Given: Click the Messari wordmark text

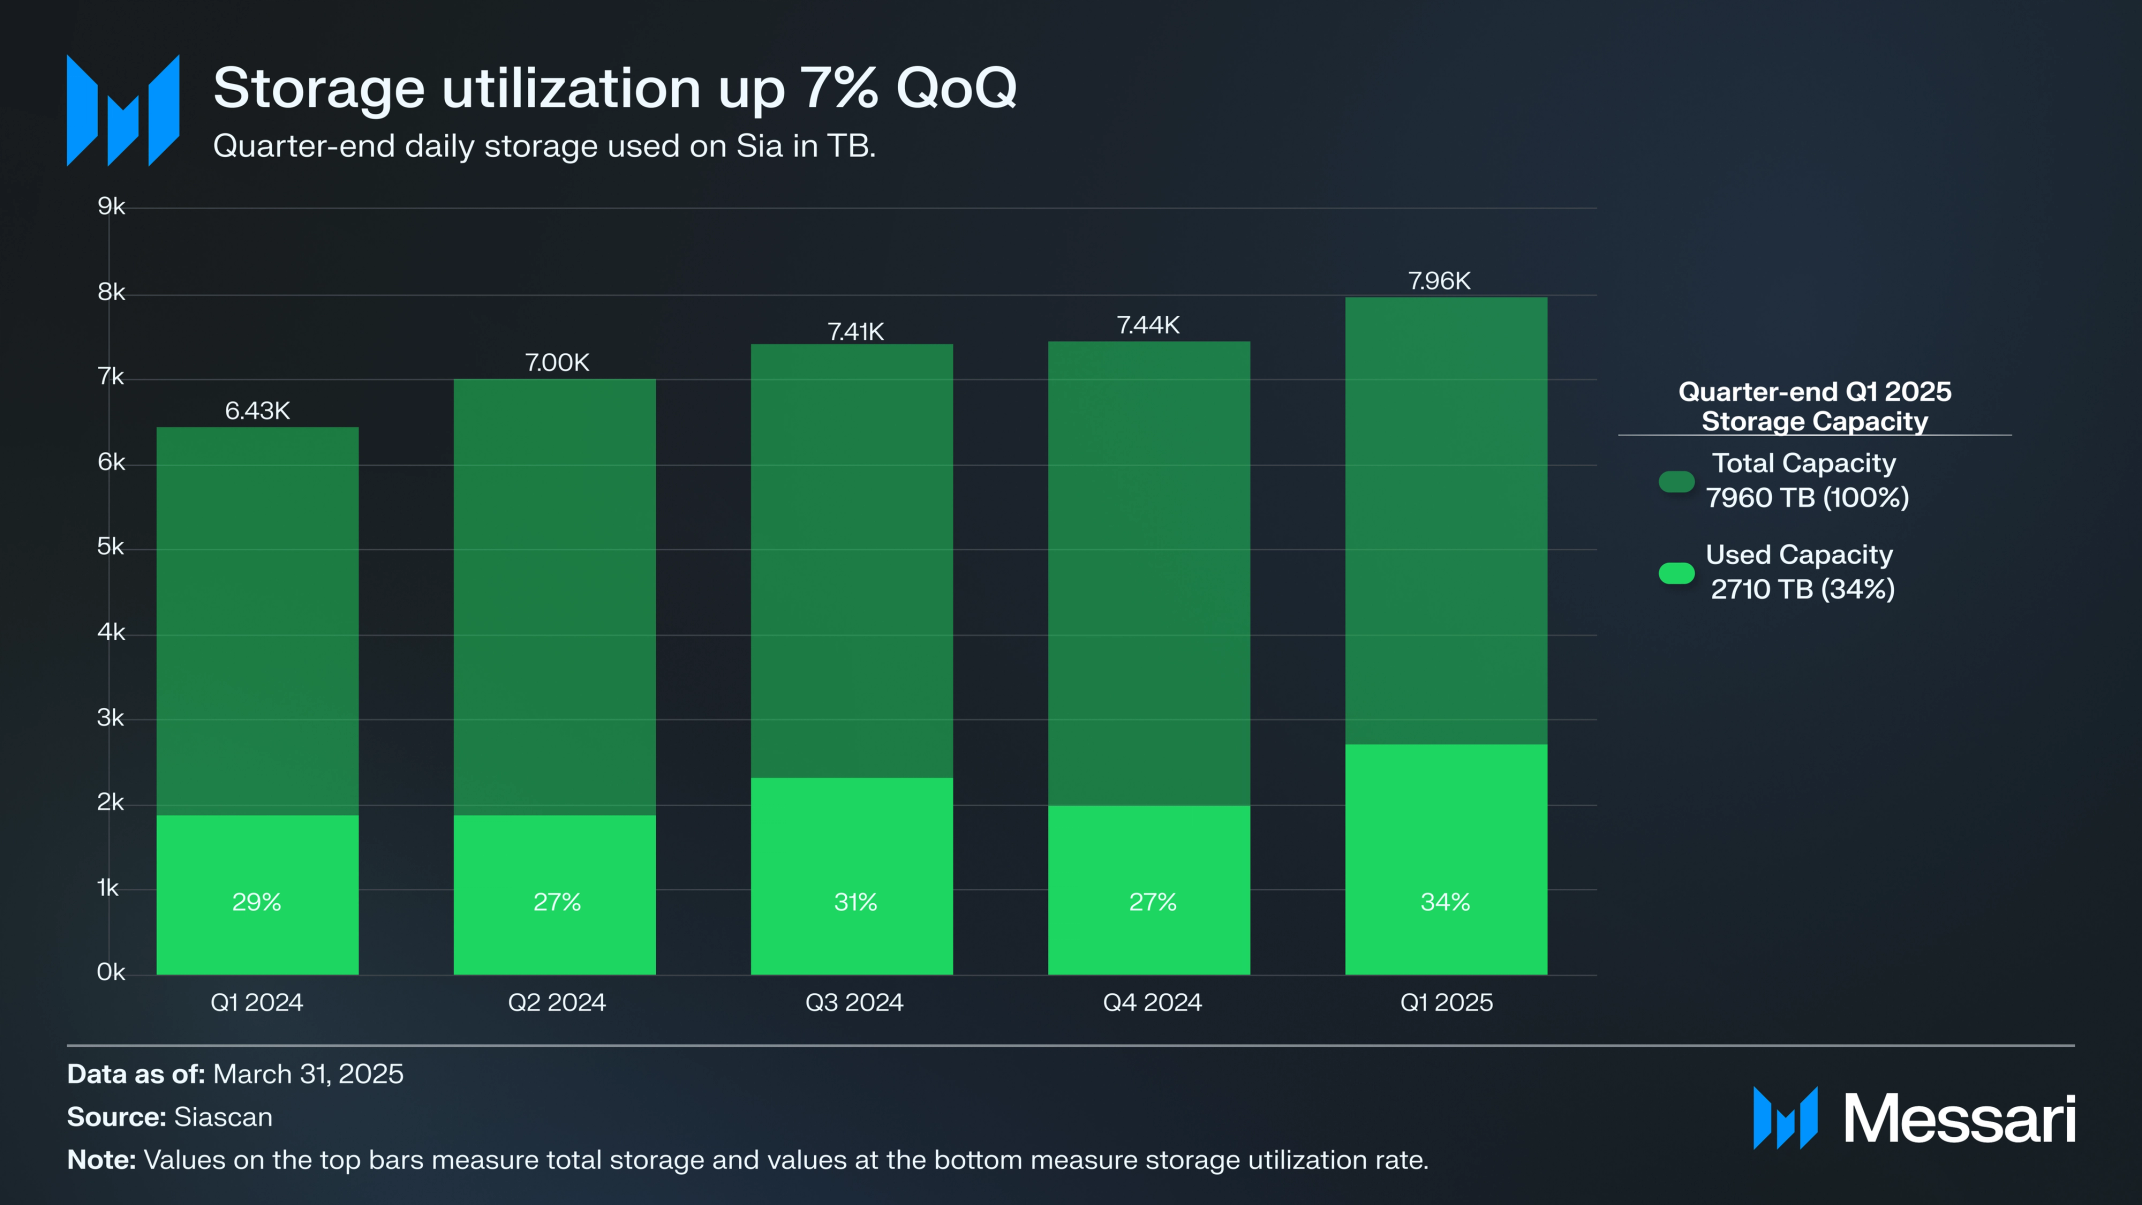Looking at the screenshot, I should click(x=1959, y=1118).
